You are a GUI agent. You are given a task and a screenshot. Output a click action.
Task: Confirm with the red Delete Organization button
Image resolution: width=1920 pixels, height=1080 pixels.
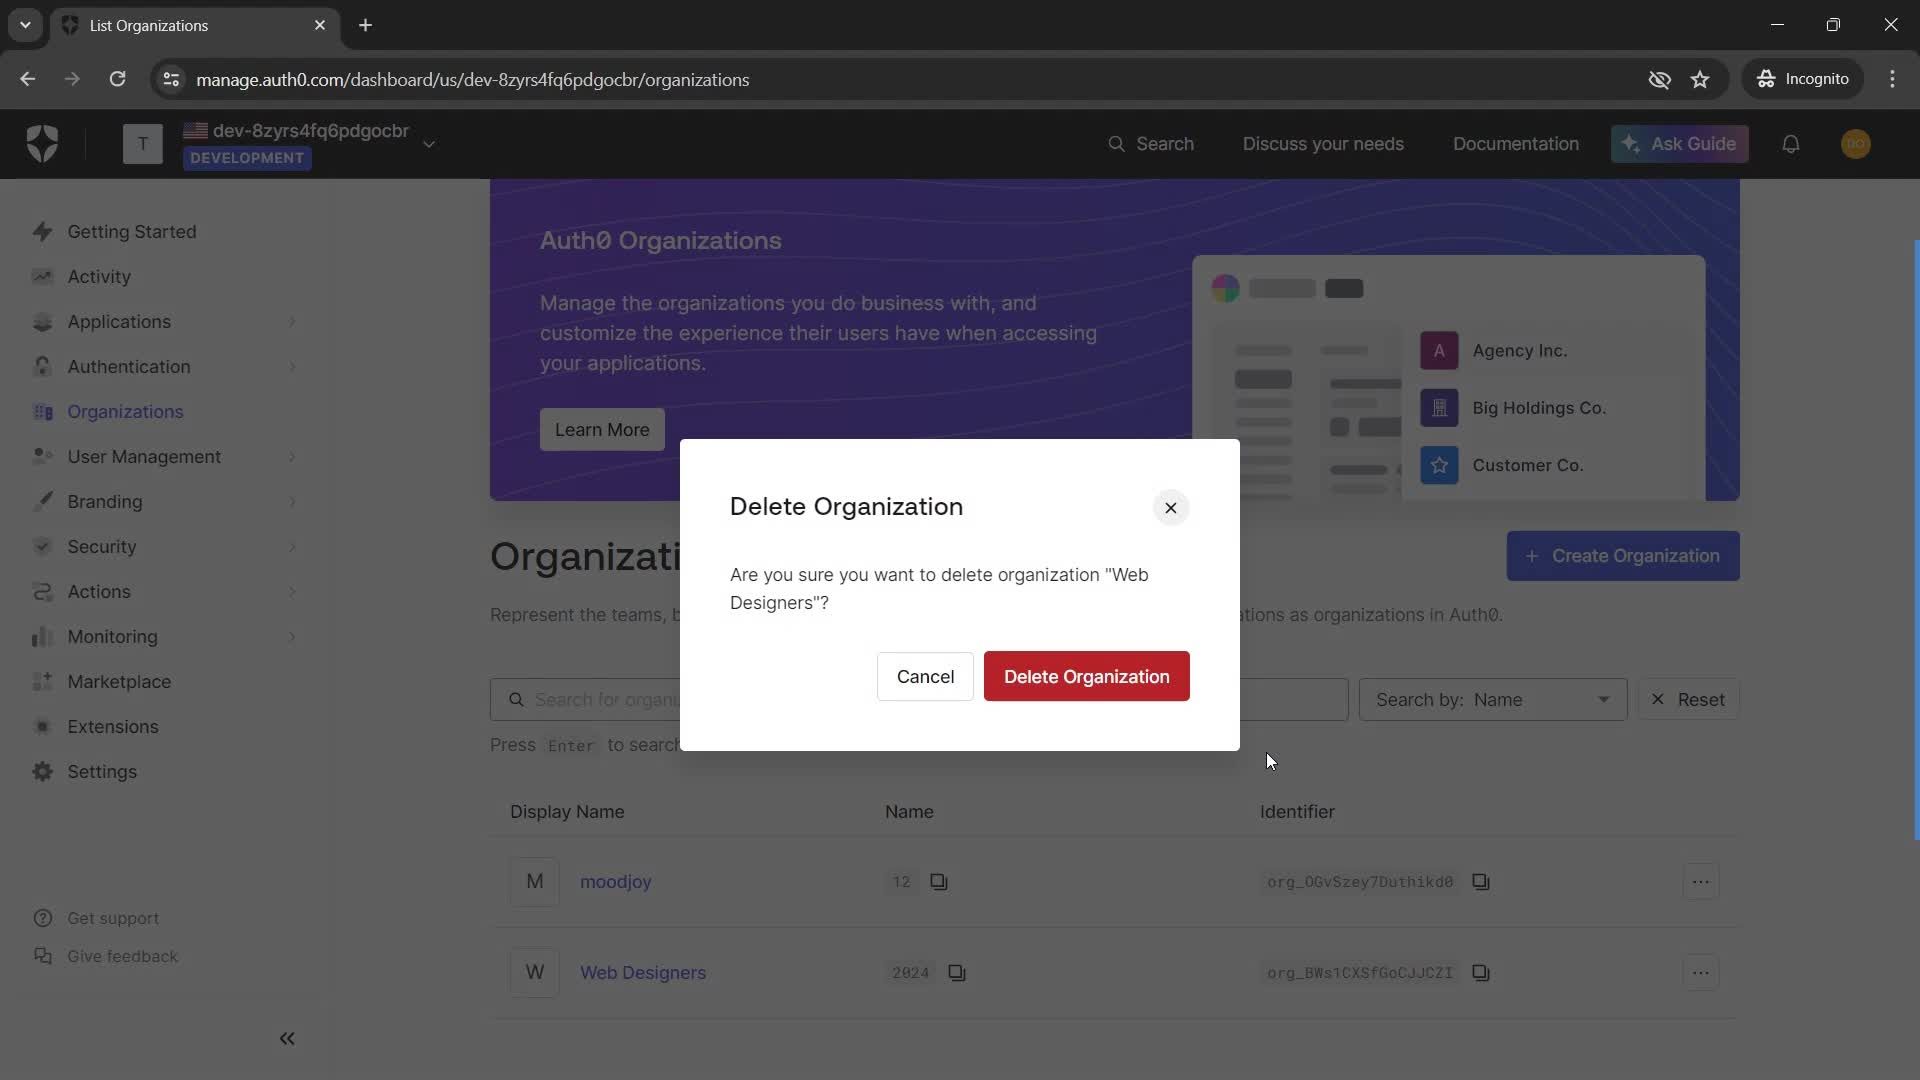click(x=1086, y=676)
